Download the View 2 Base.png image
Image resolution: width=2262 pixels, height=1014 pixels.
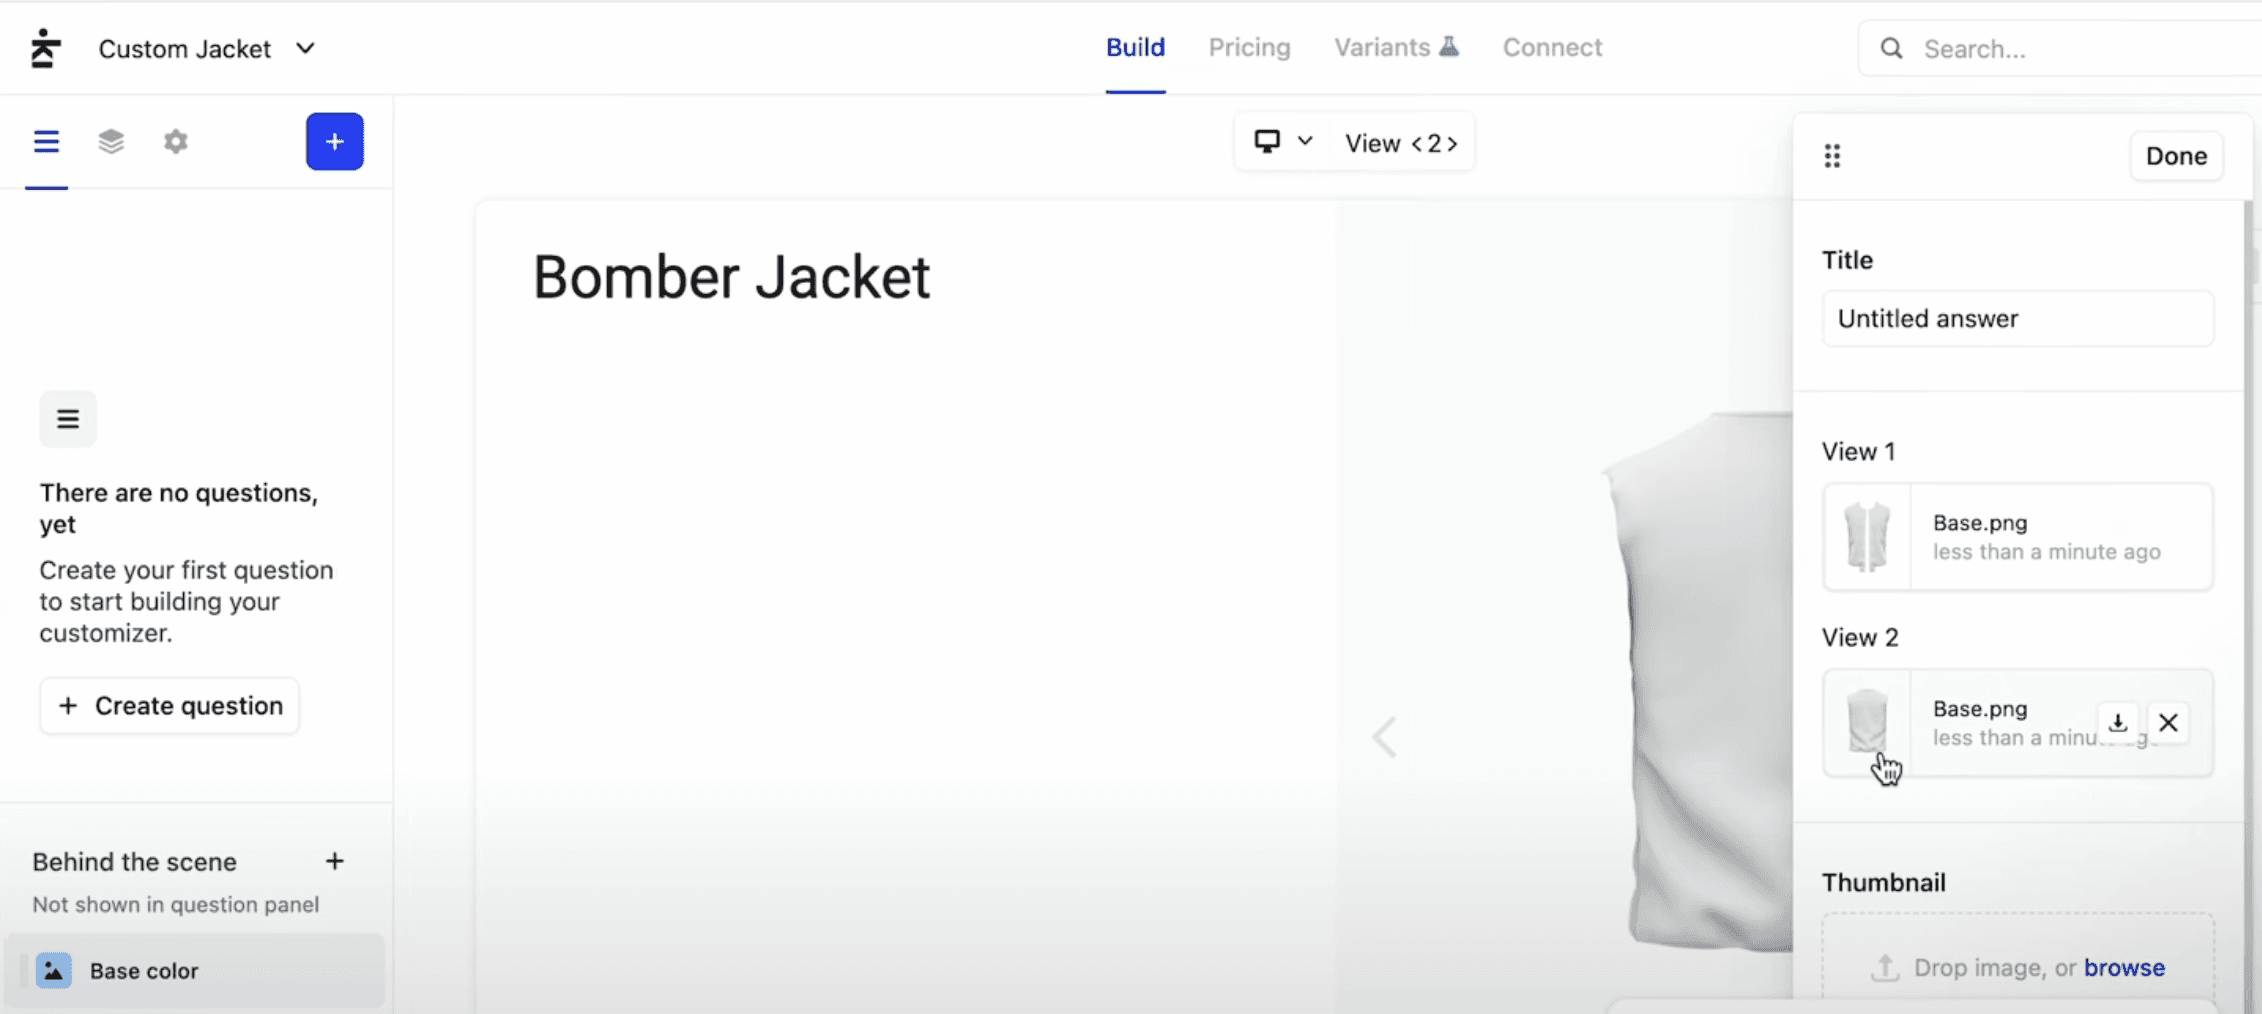(2117, 723)
